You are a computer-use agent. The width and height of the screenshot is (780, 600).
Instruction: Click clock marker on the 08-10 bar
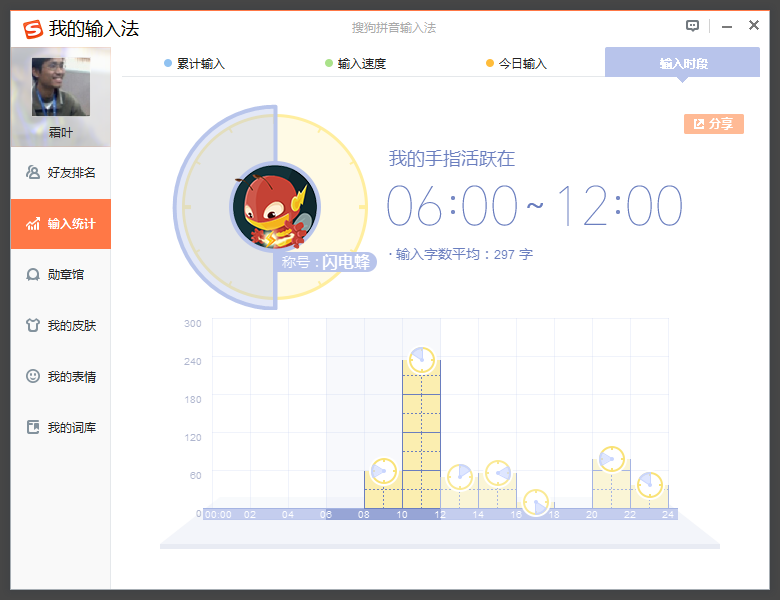[384, 471]
